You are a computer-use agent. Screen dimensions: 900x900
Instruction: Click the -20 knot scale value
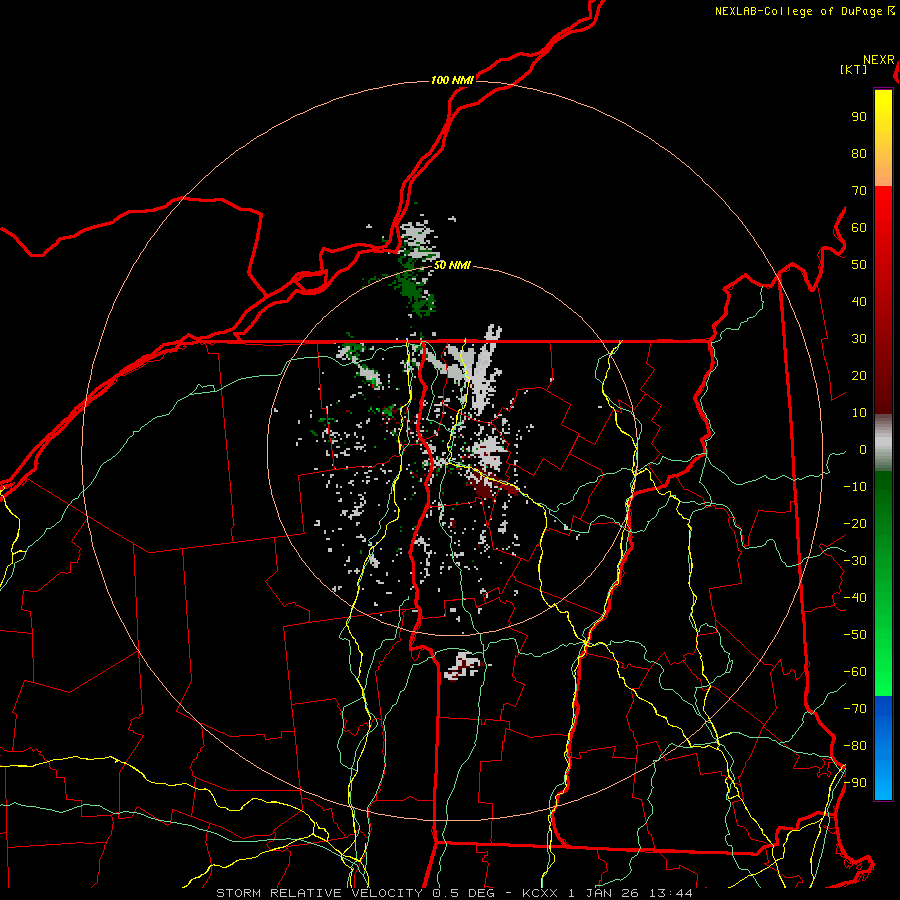coord(855,524)
